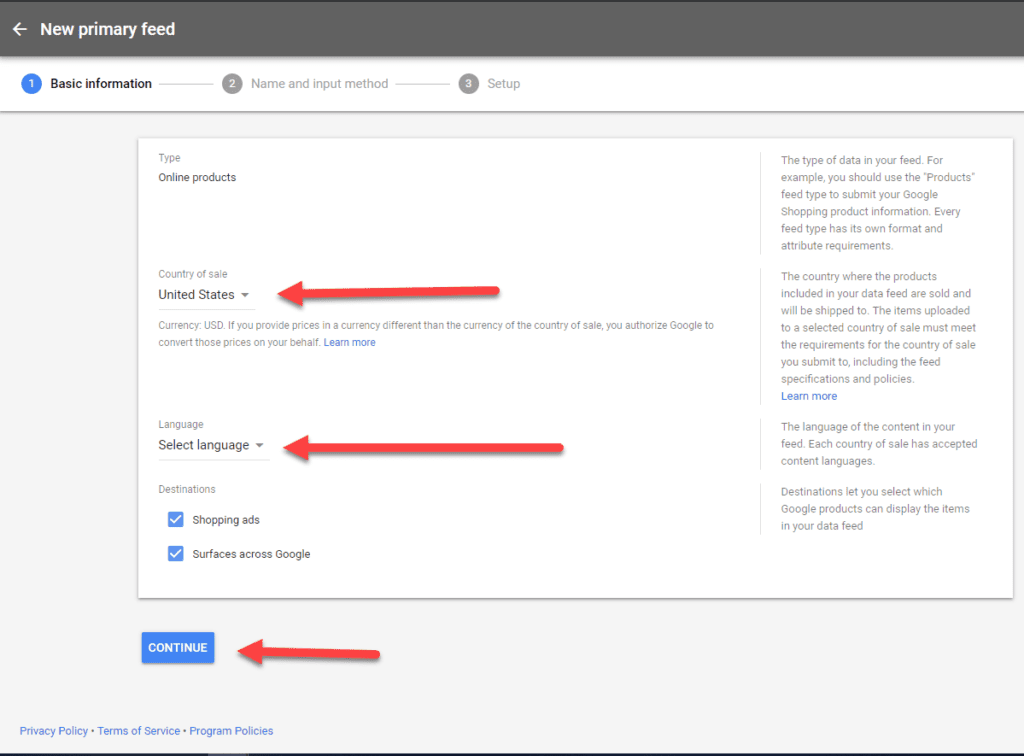Click the CONTINUE button
Image resolution: width=1024 pixels, height=756 pixels.
click(178, 647)
